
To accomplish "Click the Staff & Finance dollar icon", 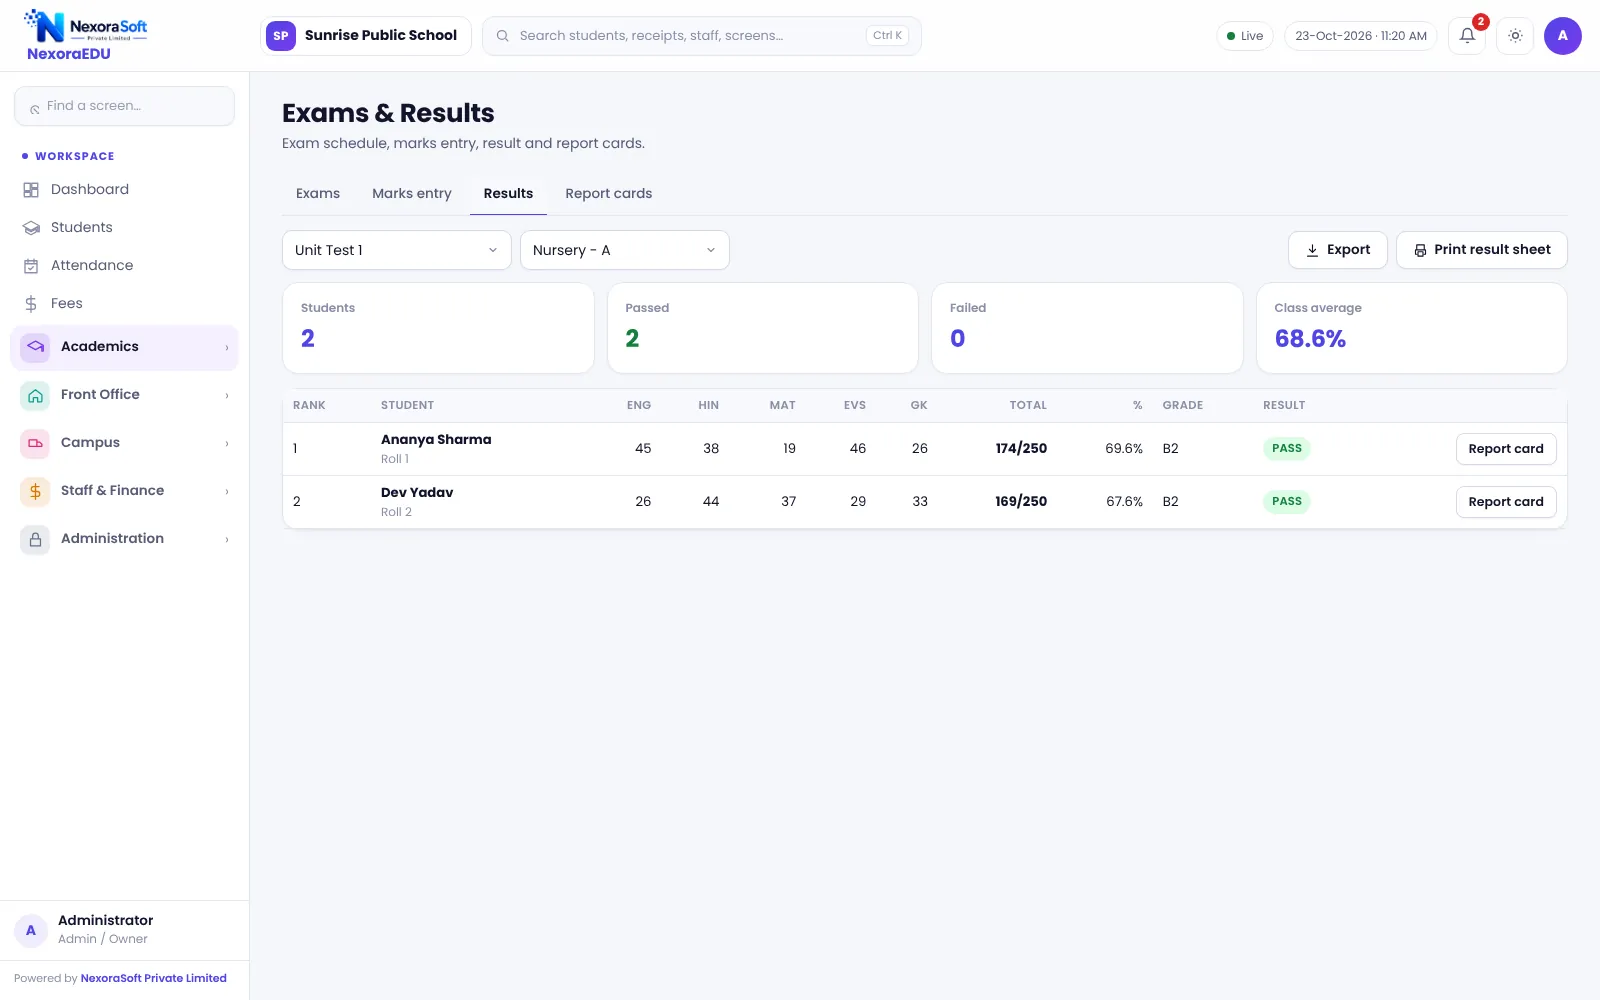I will 35,491.
